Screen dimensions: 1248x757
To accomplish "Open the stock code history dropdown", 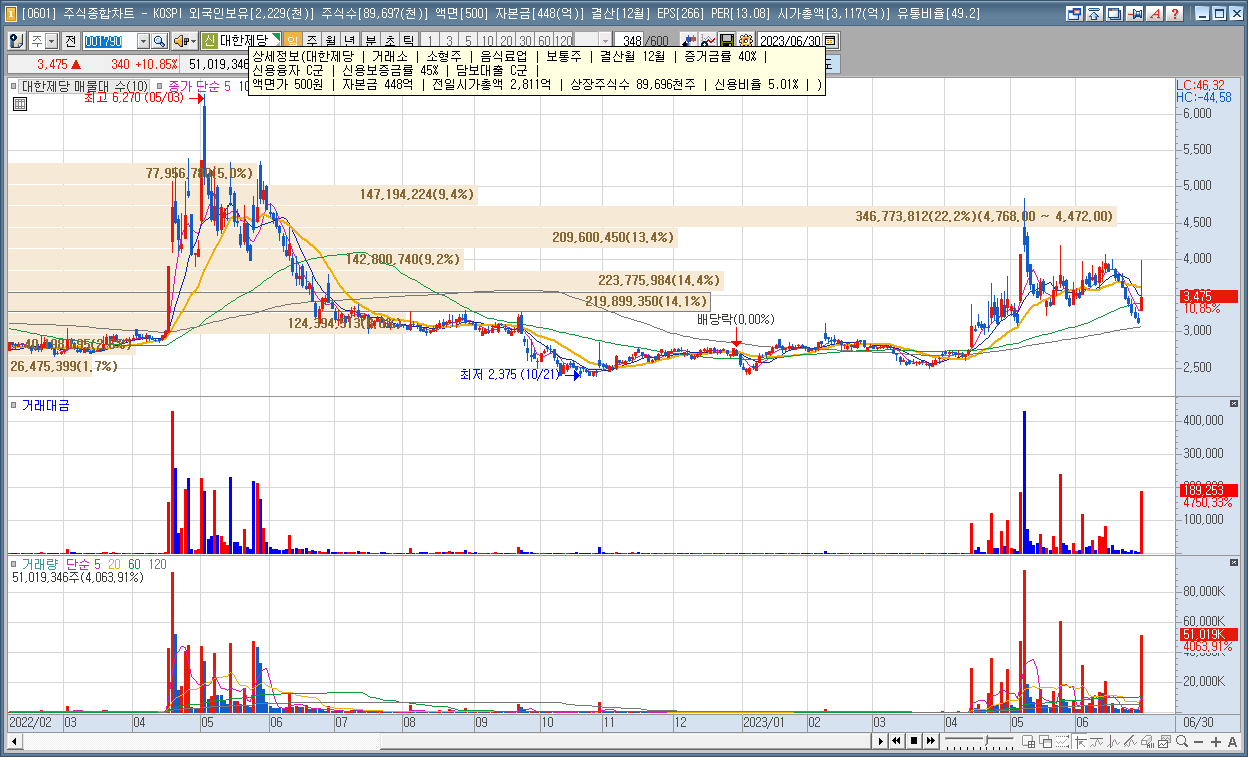I will (143, 41).
